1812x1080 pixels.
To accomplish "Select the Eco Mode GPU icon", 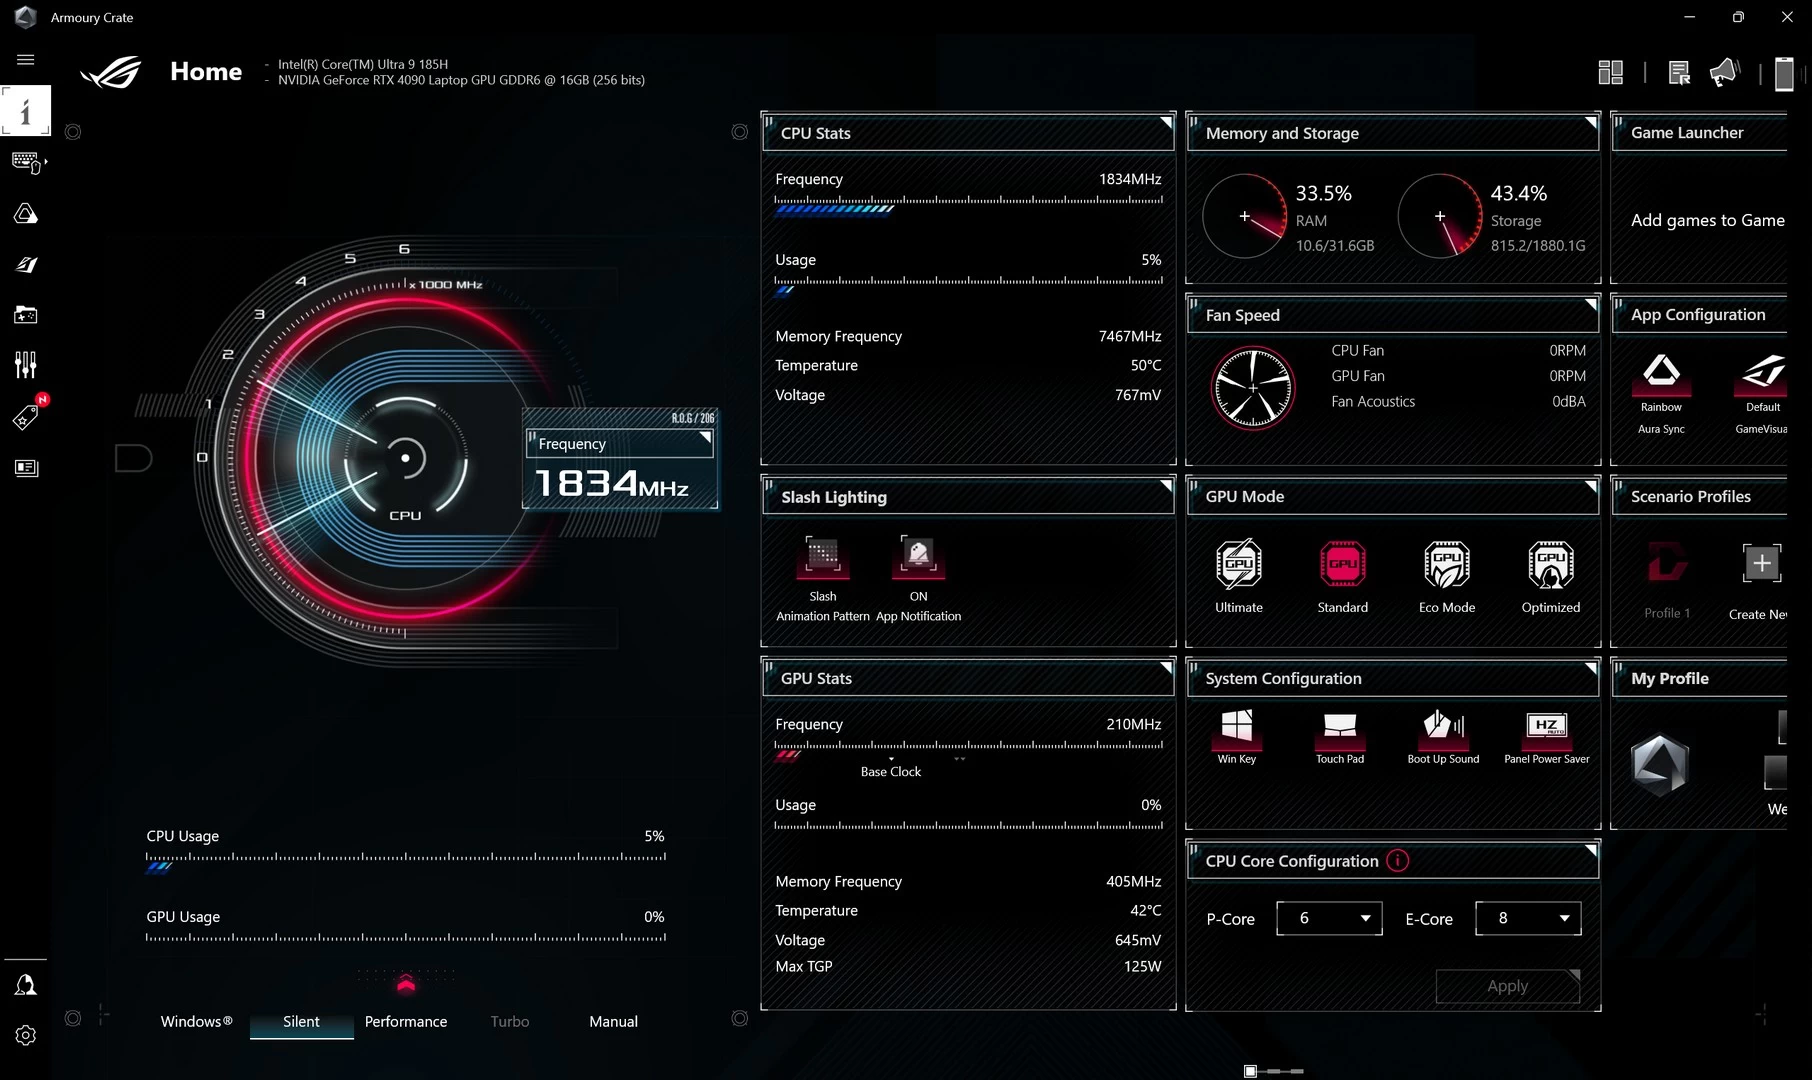I will click(1446, 565).
